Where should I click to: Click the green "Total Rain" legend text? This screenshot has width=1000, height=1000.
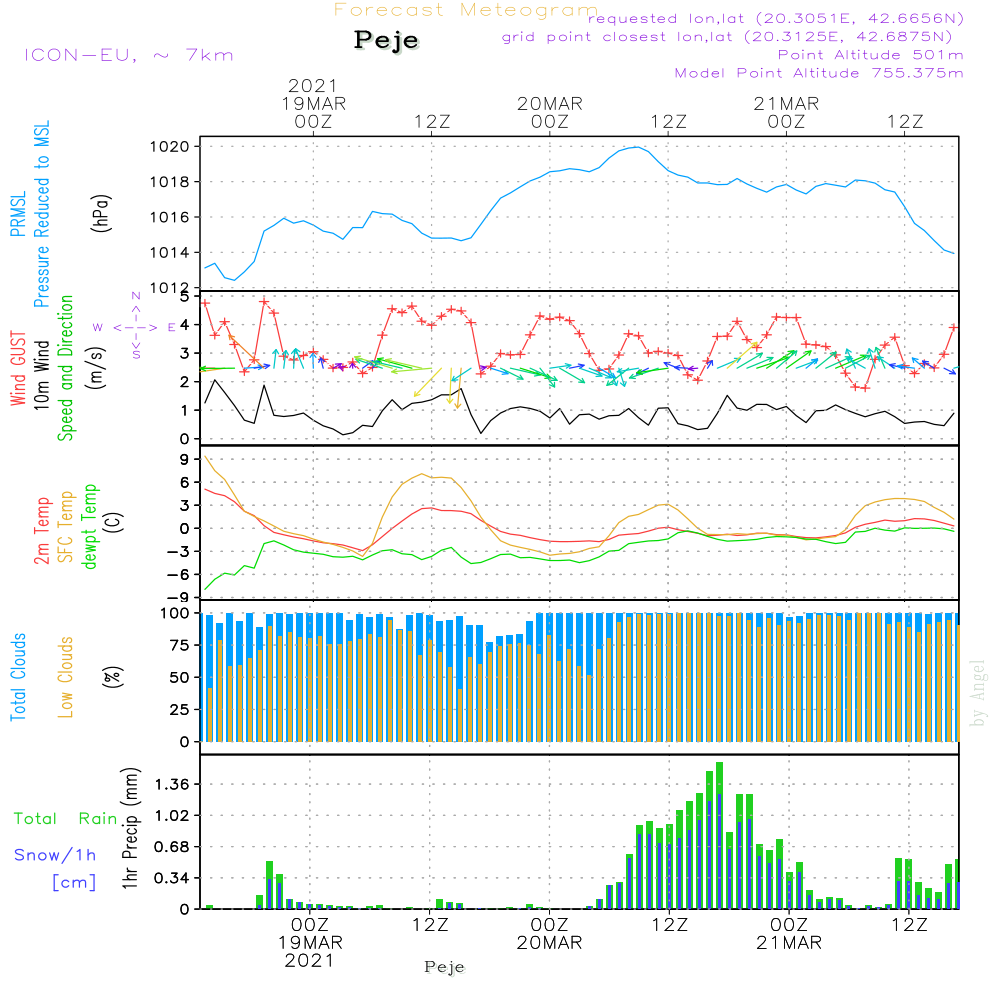(66, 819)
